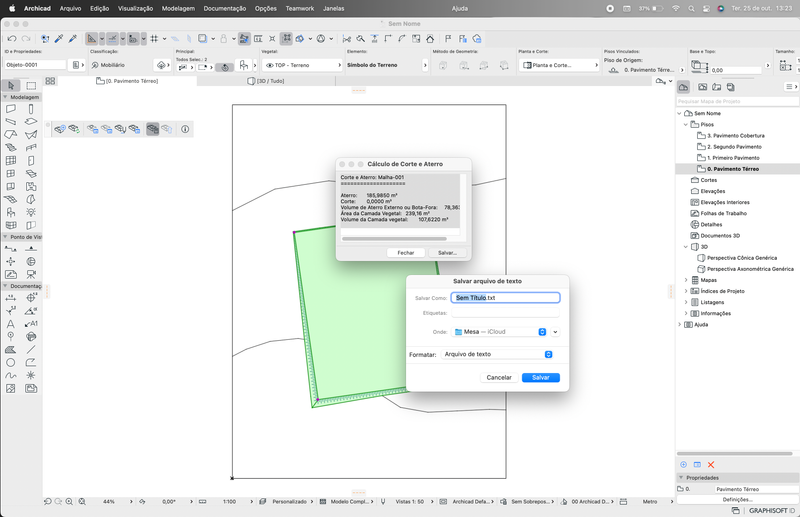Screen dimensions: 800x517
Task: Select the Label A1 tool
Action: 31,324
